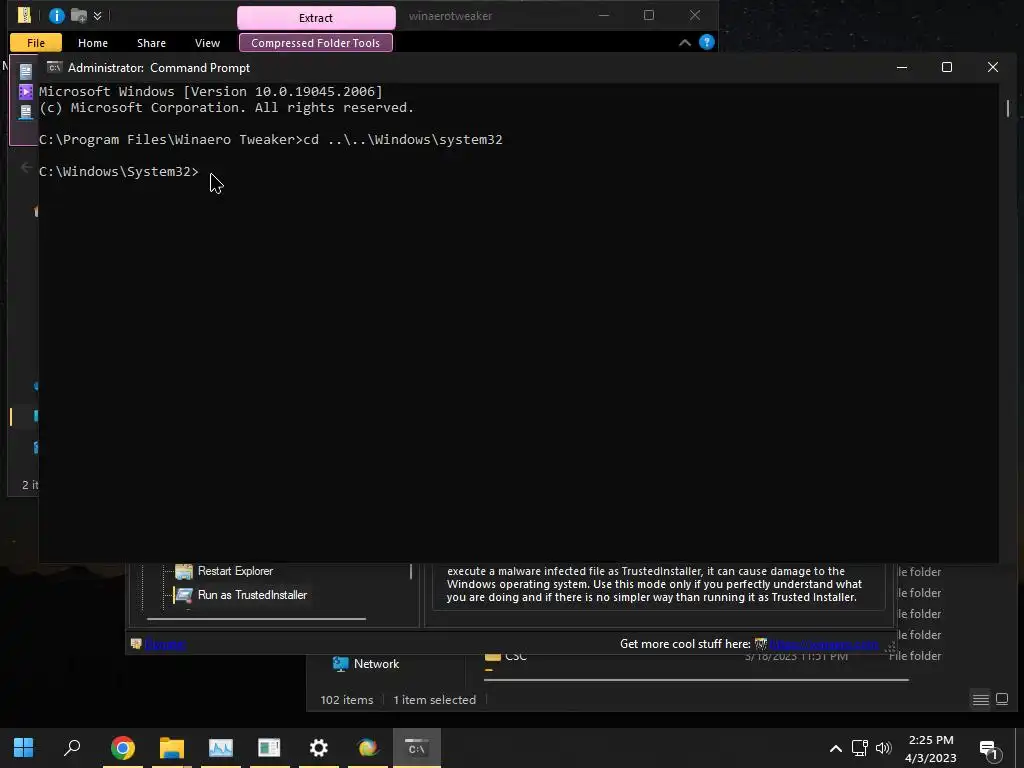Open taskbar Search magnifier
This screenshot has width=1024, height=768.
(x=72, y=747)
